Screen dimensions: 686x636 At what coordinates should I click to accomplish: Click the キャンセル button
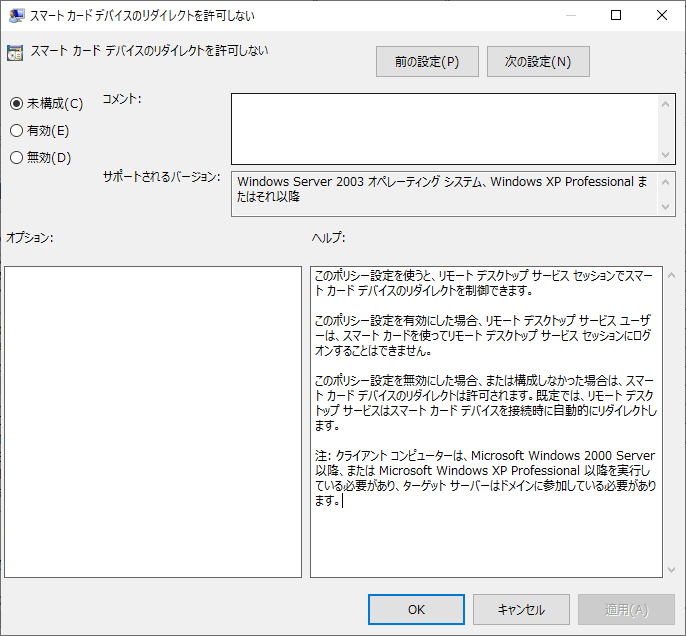(521, 609)
